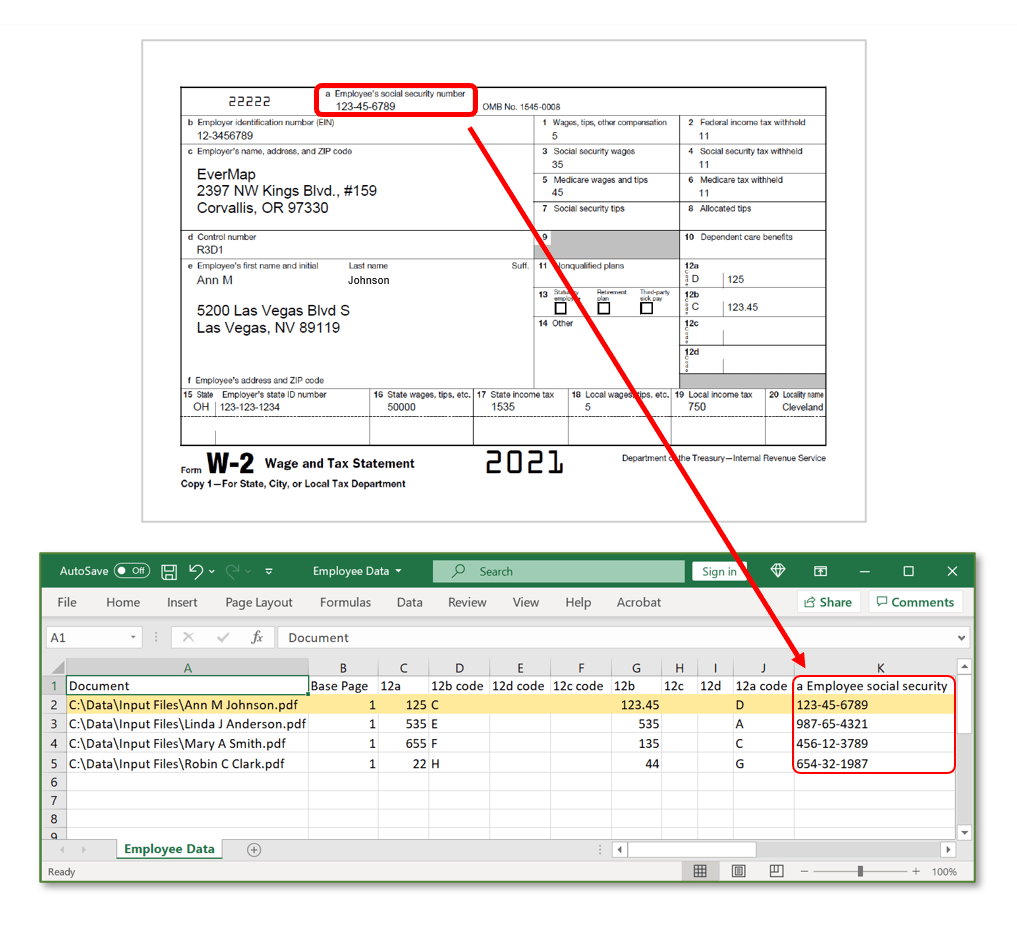Check the Retirement plan checkbox on W-2
This screenshot has height=931, width=1017.
604,308
